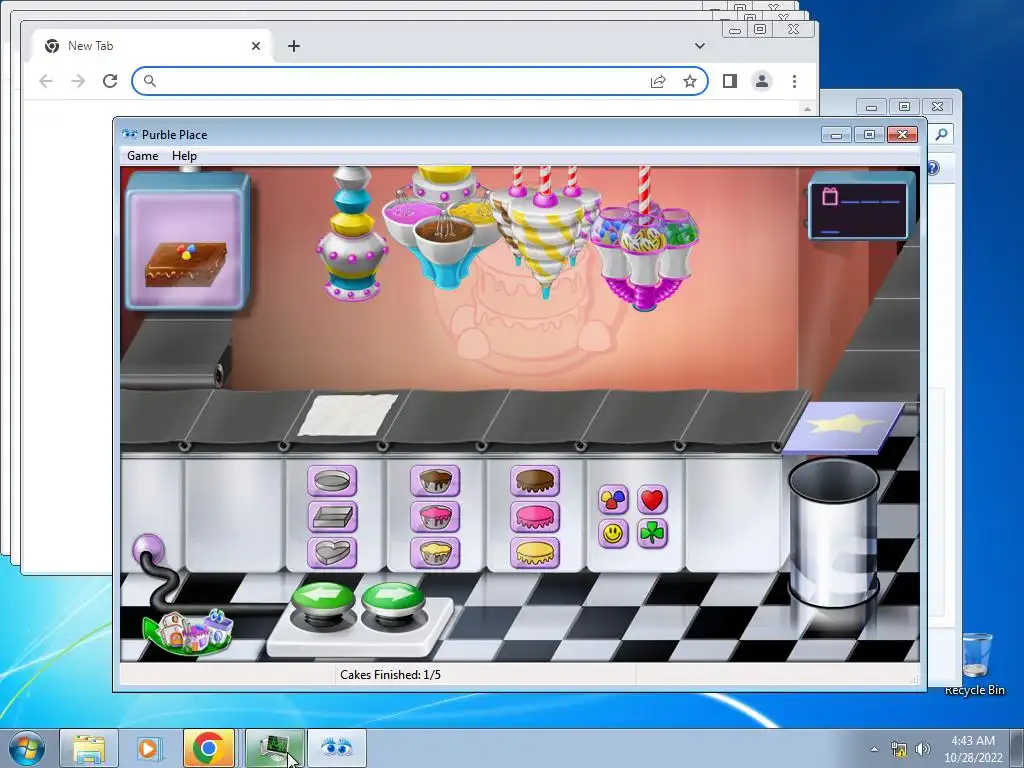Open Windows Media Player from the taskbar

[x=148, y=748]
